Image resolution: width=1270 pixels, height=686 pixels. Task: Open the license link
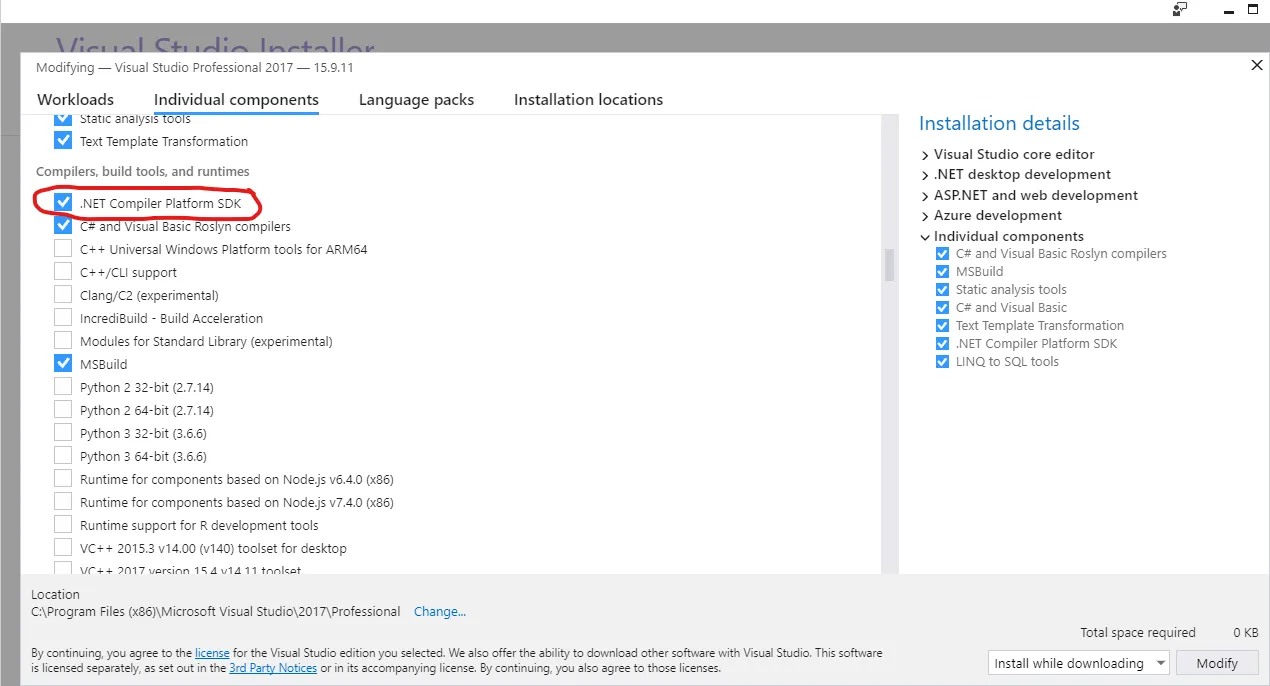tap(212, 653)
